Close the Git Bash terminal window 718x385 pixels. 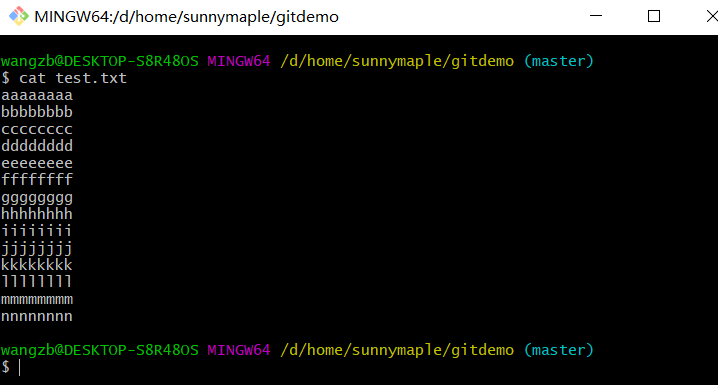(712, 16)
